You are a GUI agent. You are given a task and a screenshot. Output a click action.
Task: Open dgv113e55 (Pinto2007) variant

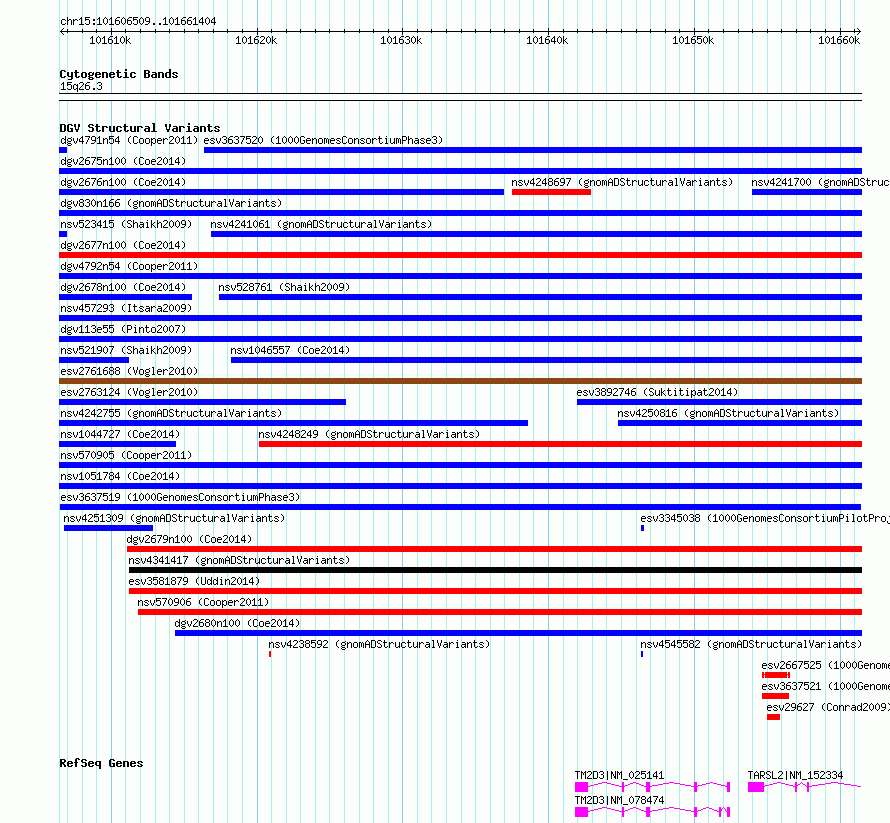click(123, 329)
